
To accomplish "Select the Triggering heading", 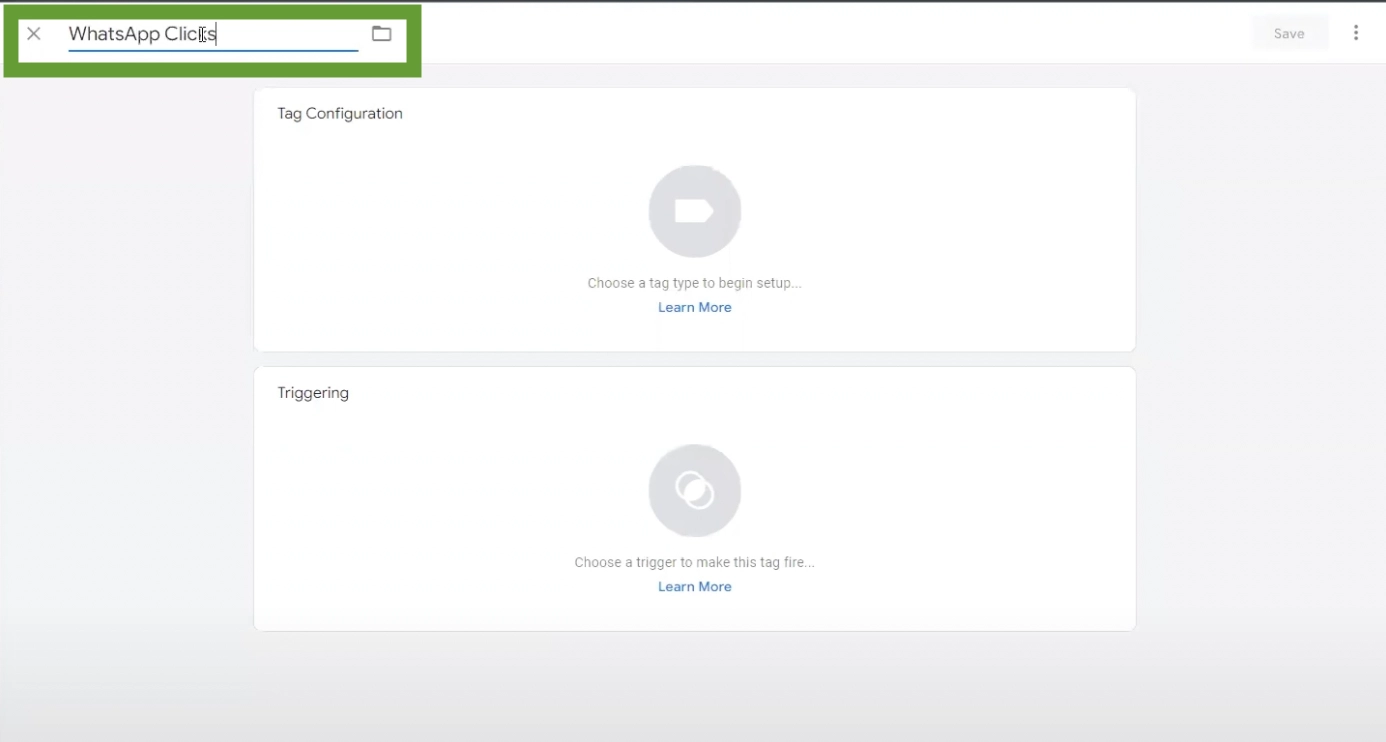I will [x=313, y=393].
